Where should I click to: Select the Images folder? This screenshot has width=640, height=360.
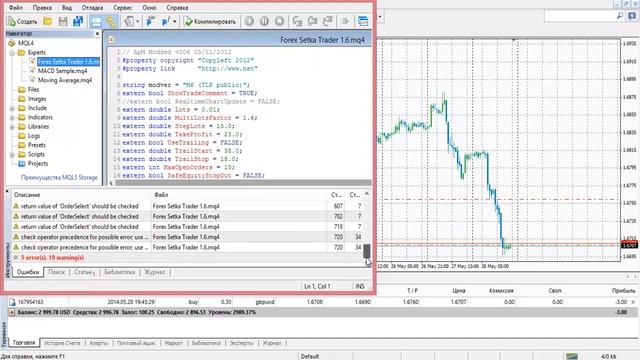[37, 99]
